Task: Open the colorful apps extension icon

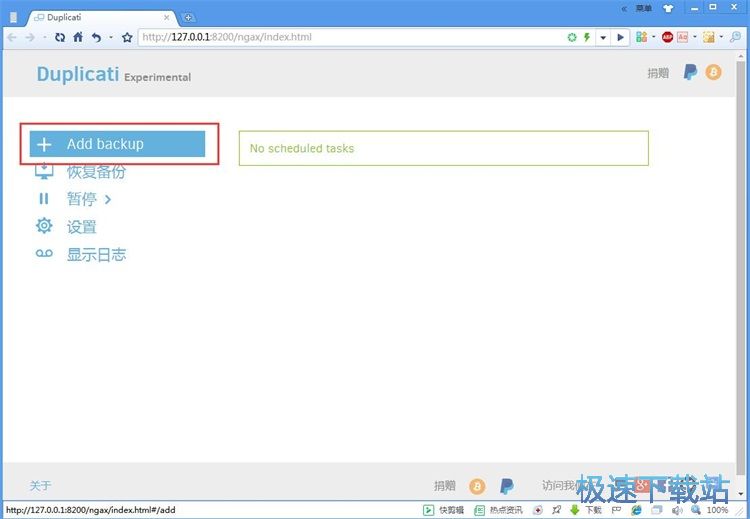Action: pos(641,37)
